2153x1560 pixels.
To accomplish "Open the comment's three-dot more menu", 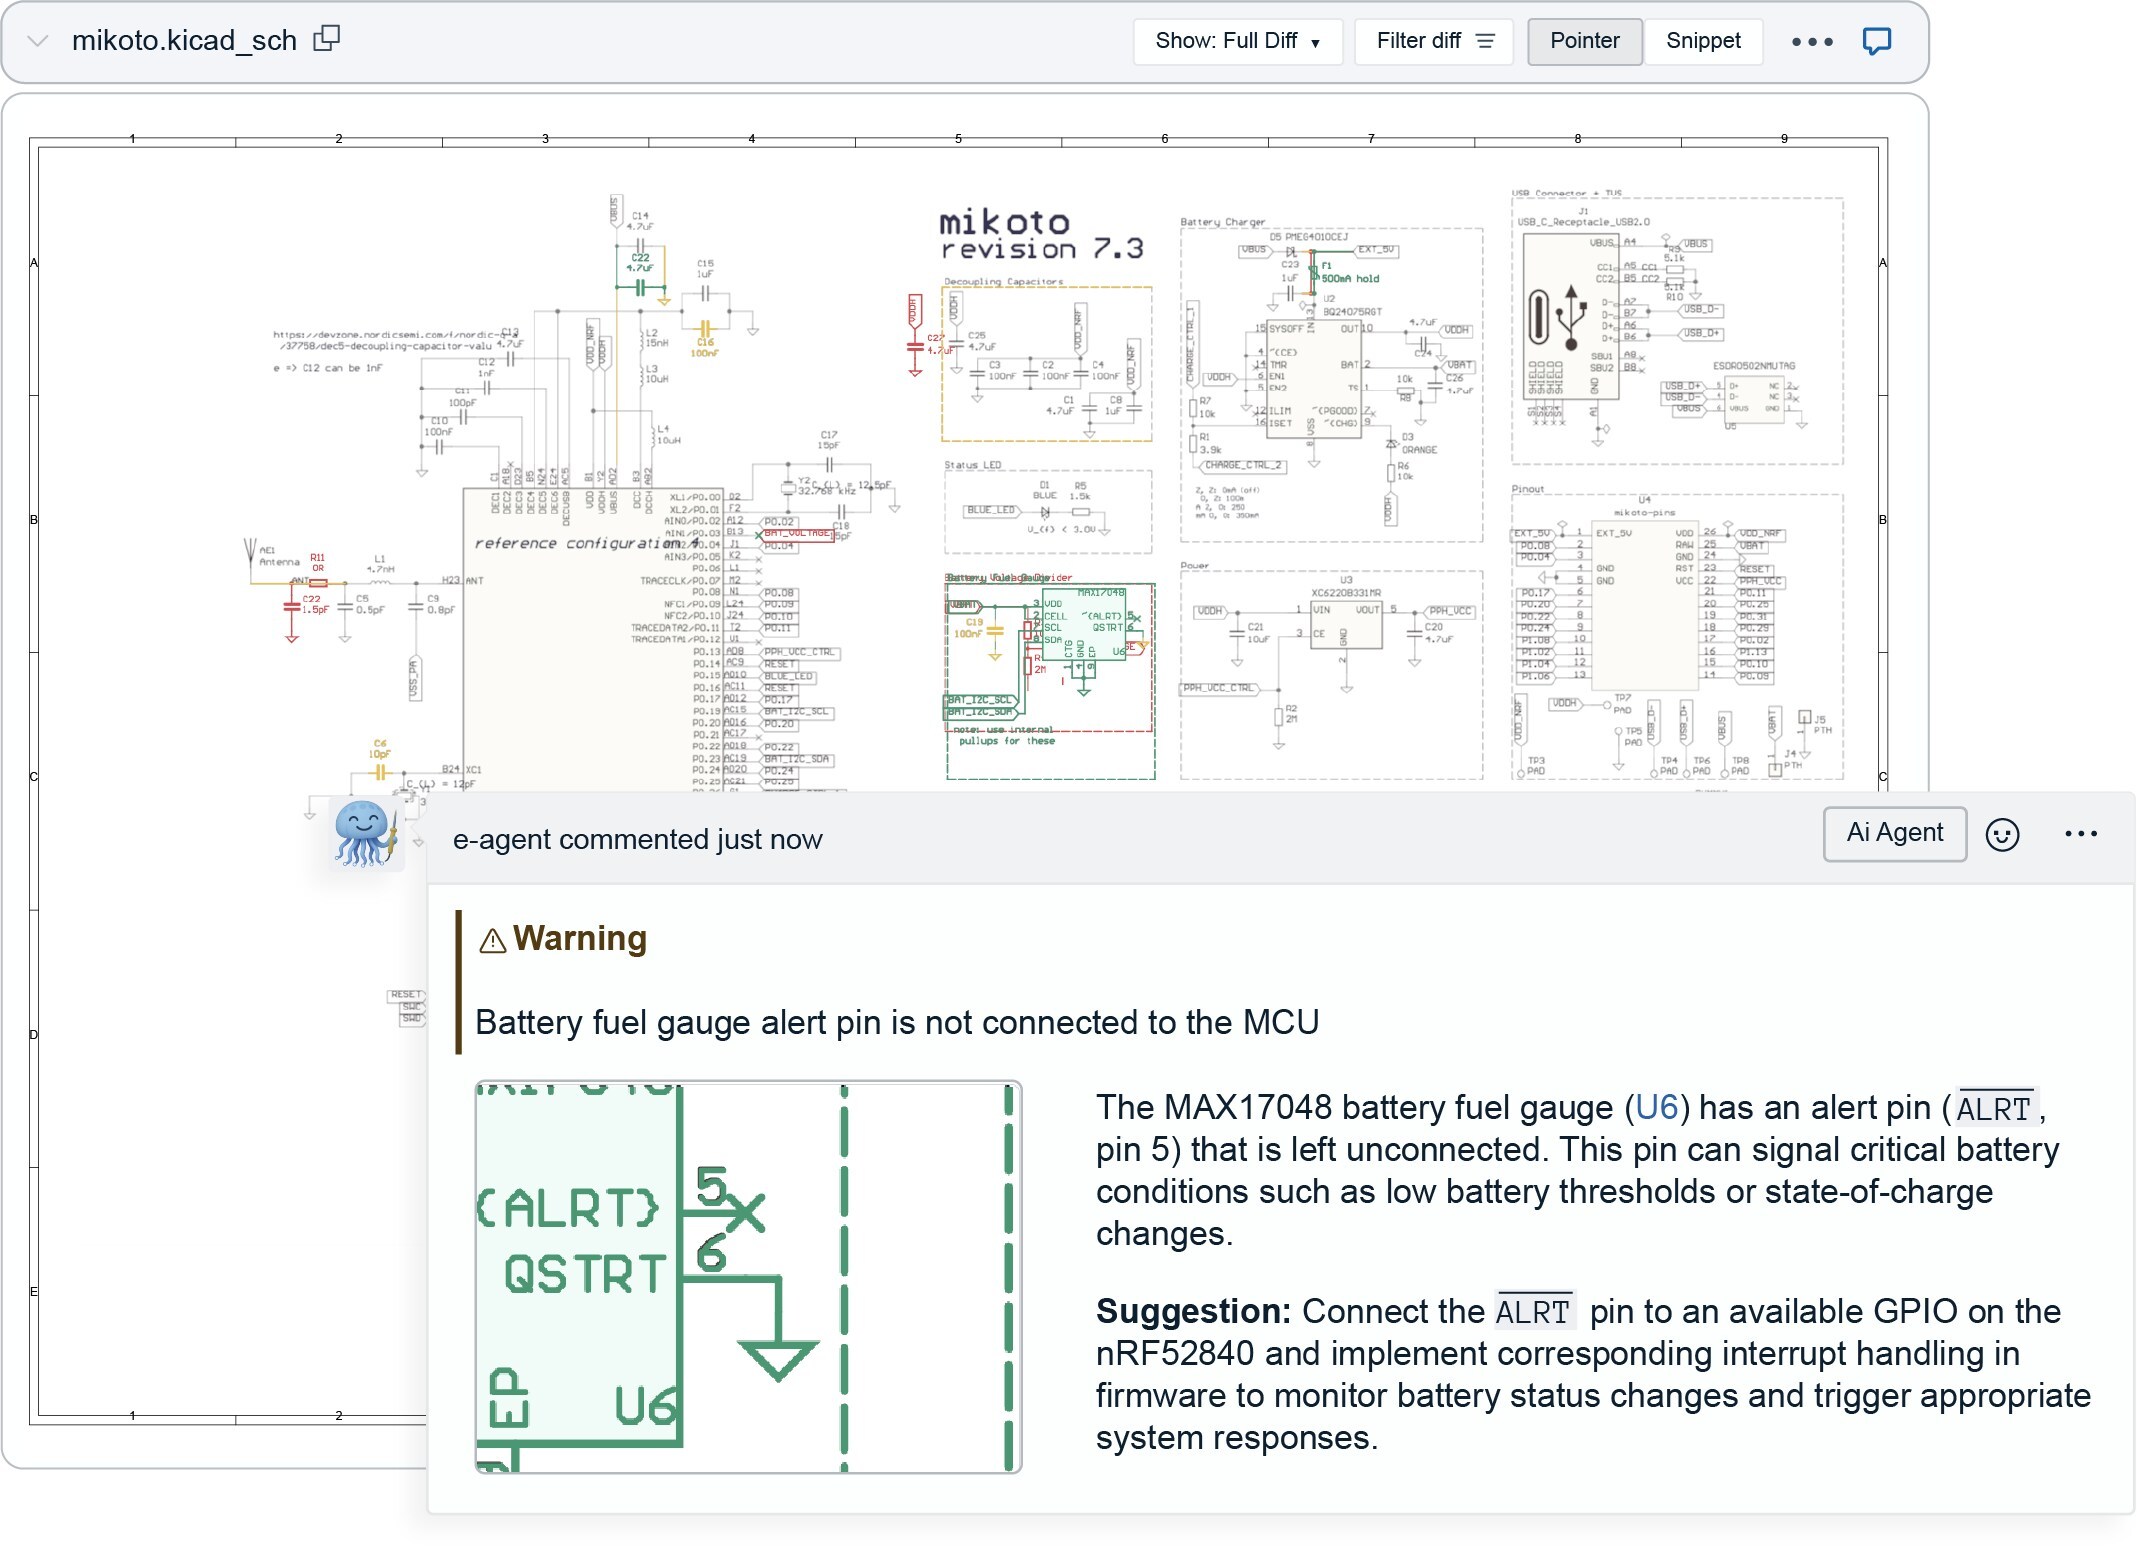I will tap(2080, 834).
